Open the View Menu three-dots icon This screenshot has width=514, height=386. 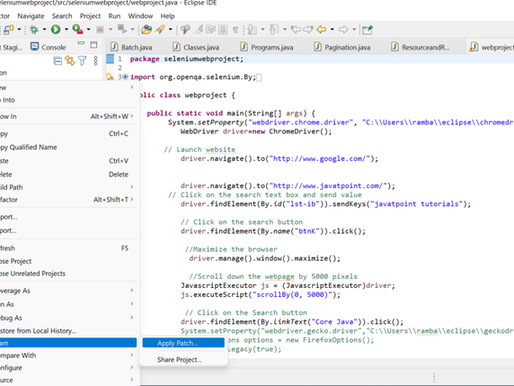coord(96,61)
